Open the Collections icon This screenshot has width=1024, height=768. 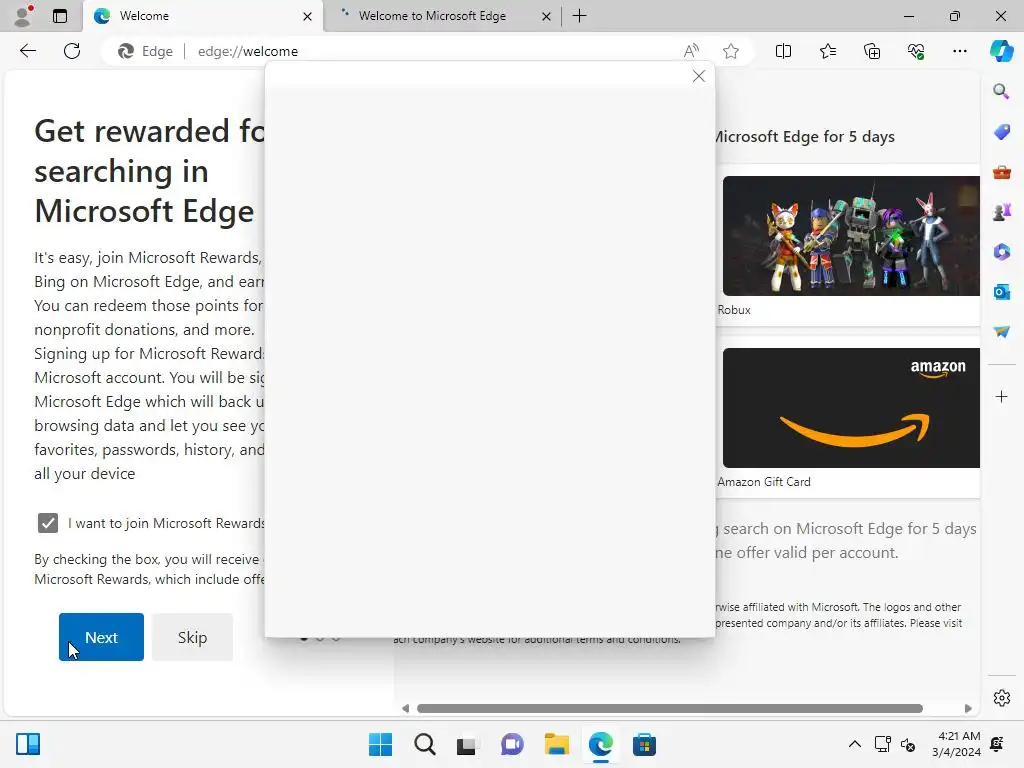[872, 51]
